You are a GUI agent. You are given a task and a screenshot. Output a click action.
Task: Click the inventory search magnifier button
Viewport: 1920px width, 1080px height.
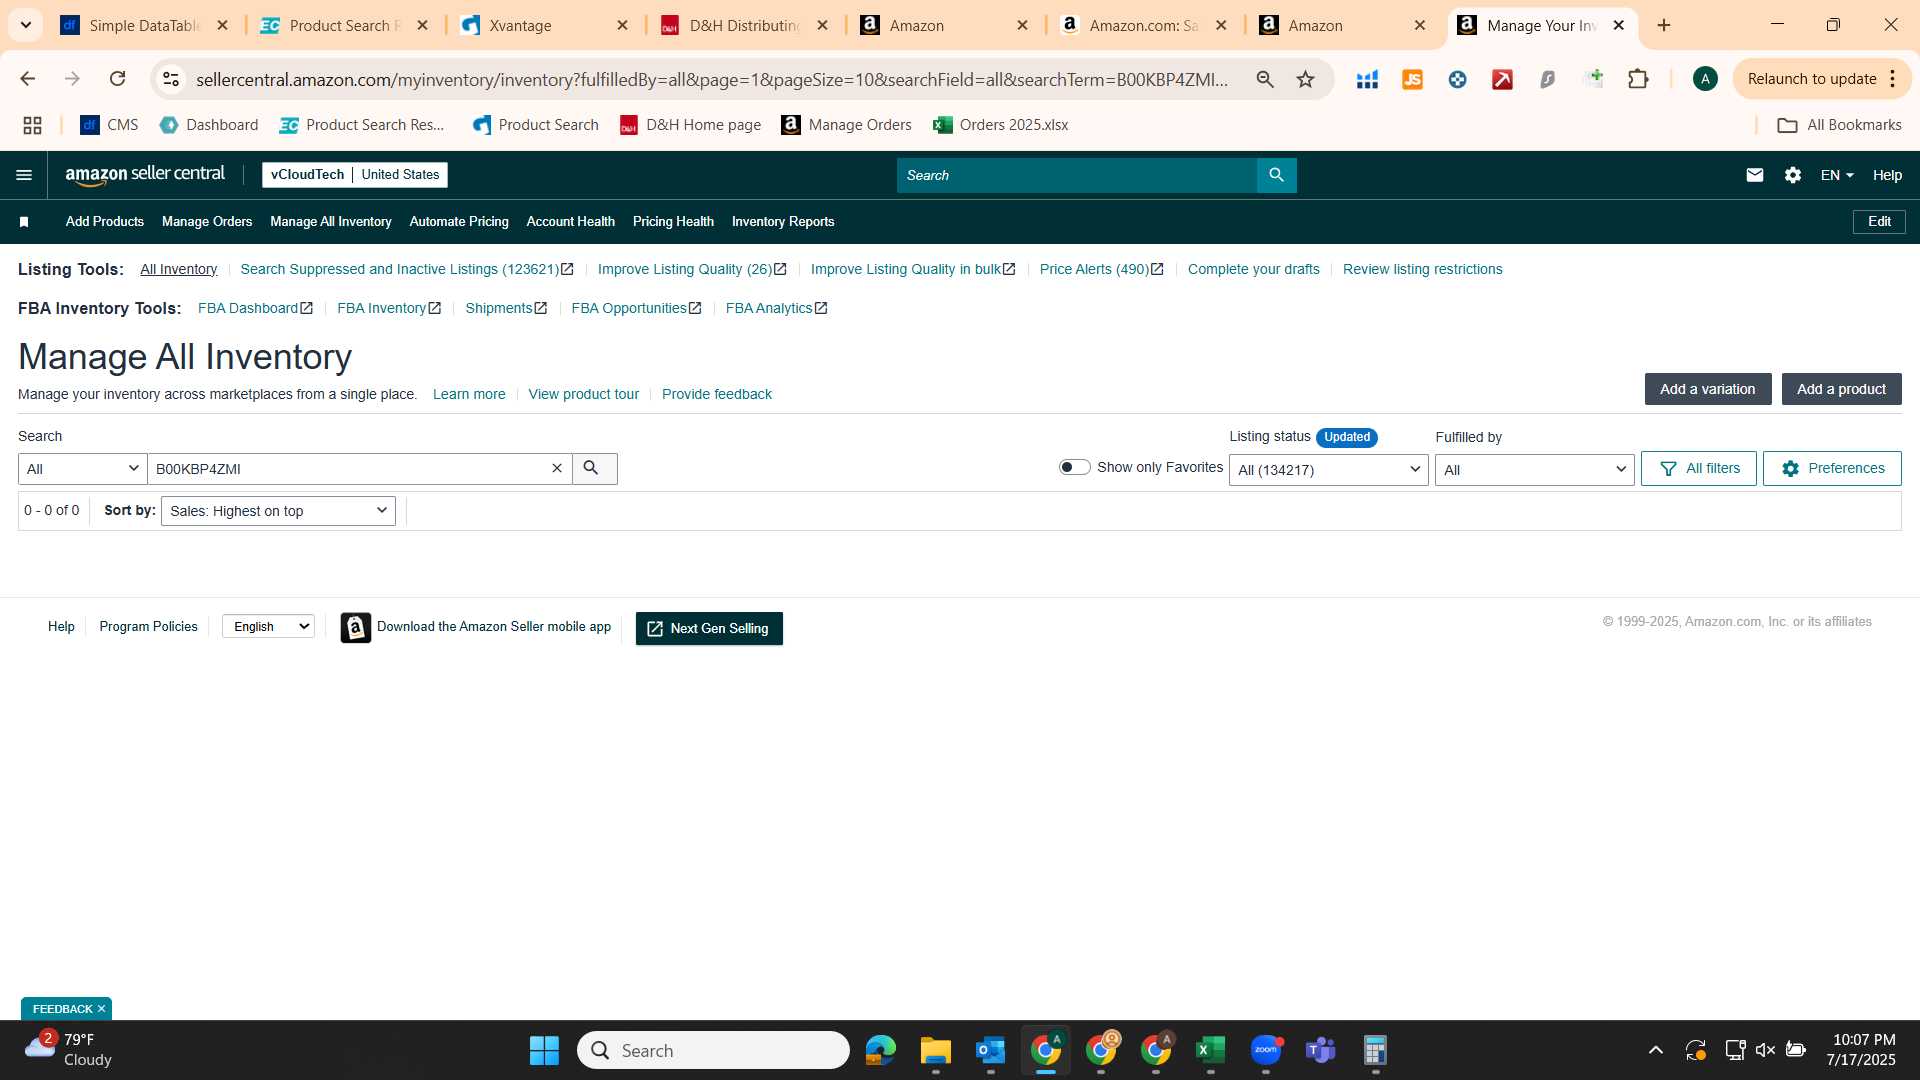pos(594,468)
